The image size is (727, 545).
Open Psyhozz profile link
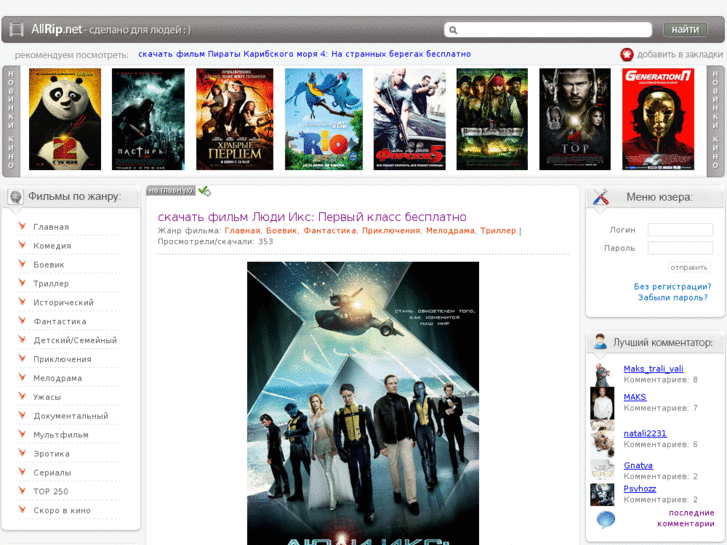coord(640,489)
